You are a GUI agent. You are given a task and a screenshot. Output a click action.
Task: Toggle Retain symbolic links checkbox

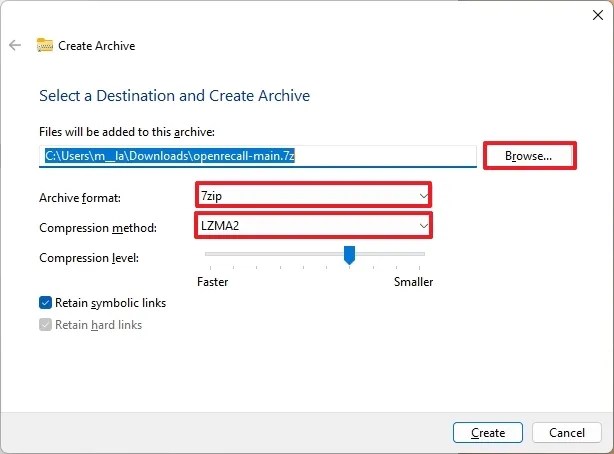coord(45,302)
